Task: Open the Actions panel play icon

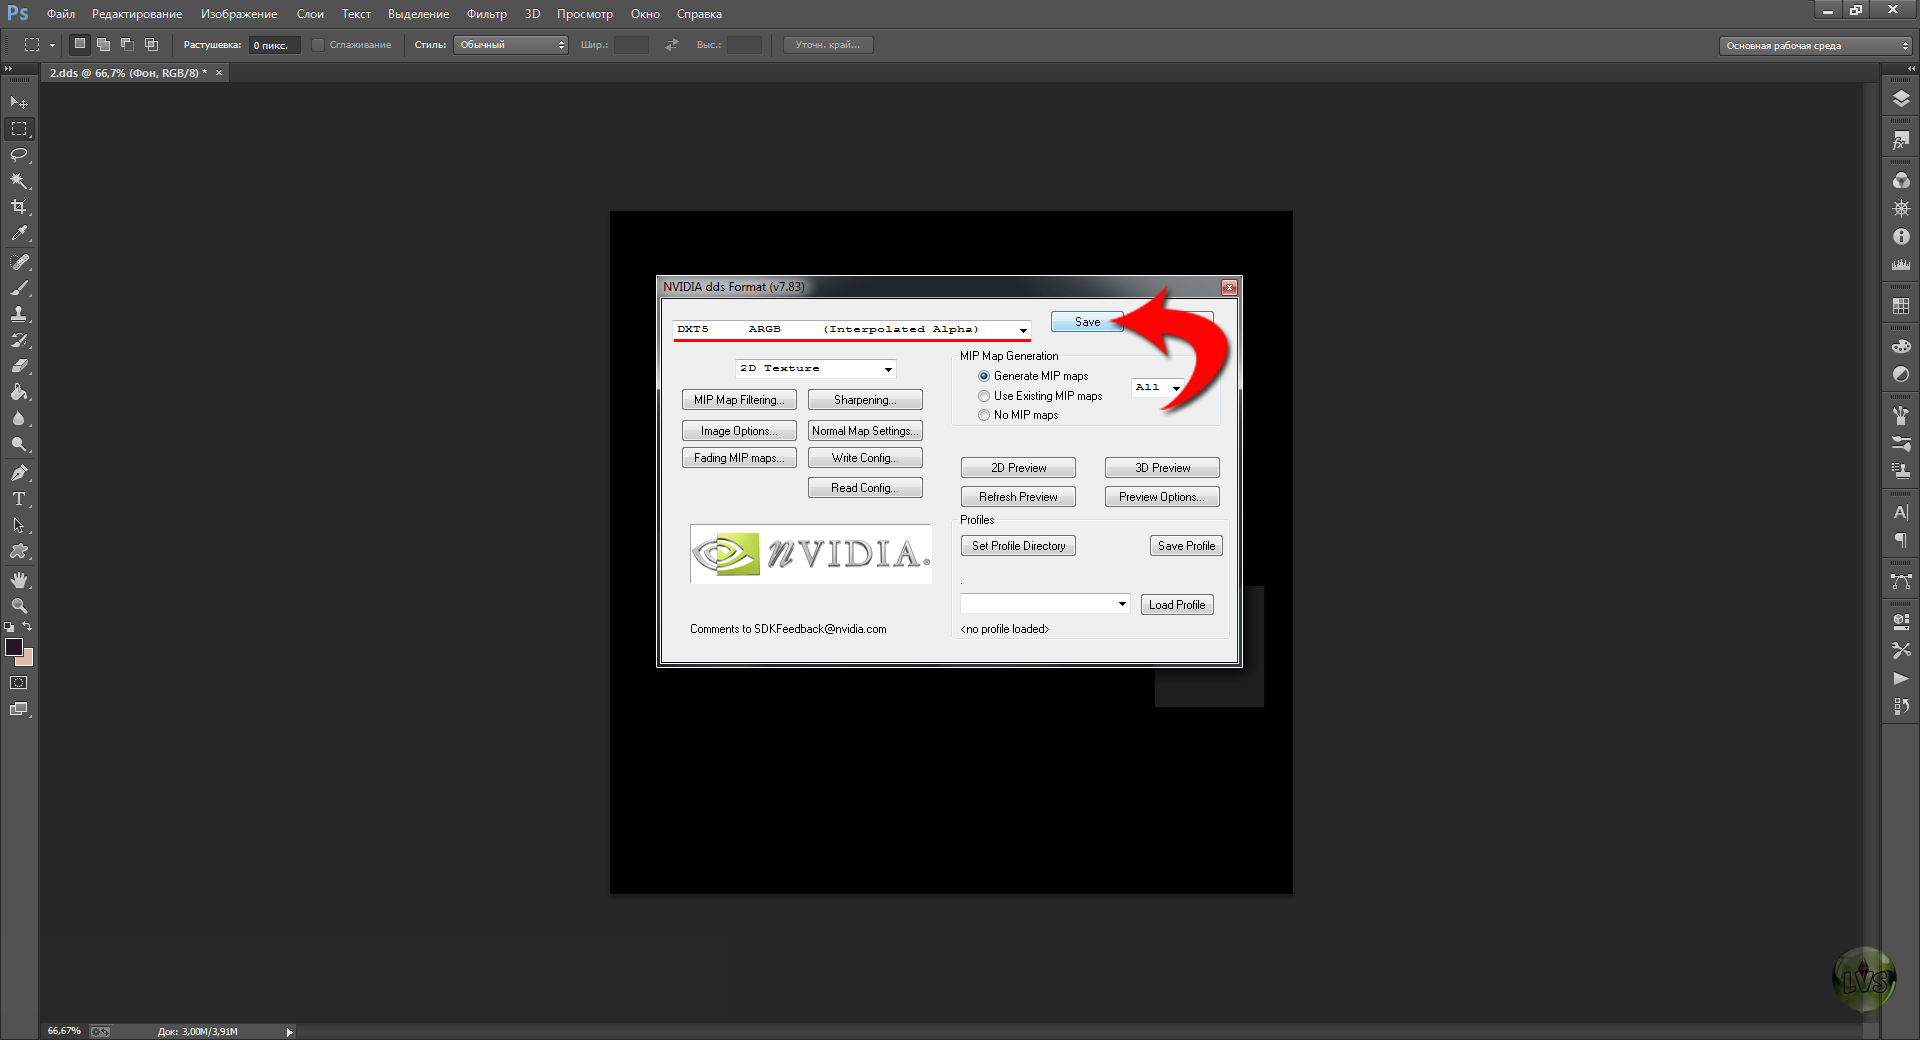Action: (x=1901, y=678)
